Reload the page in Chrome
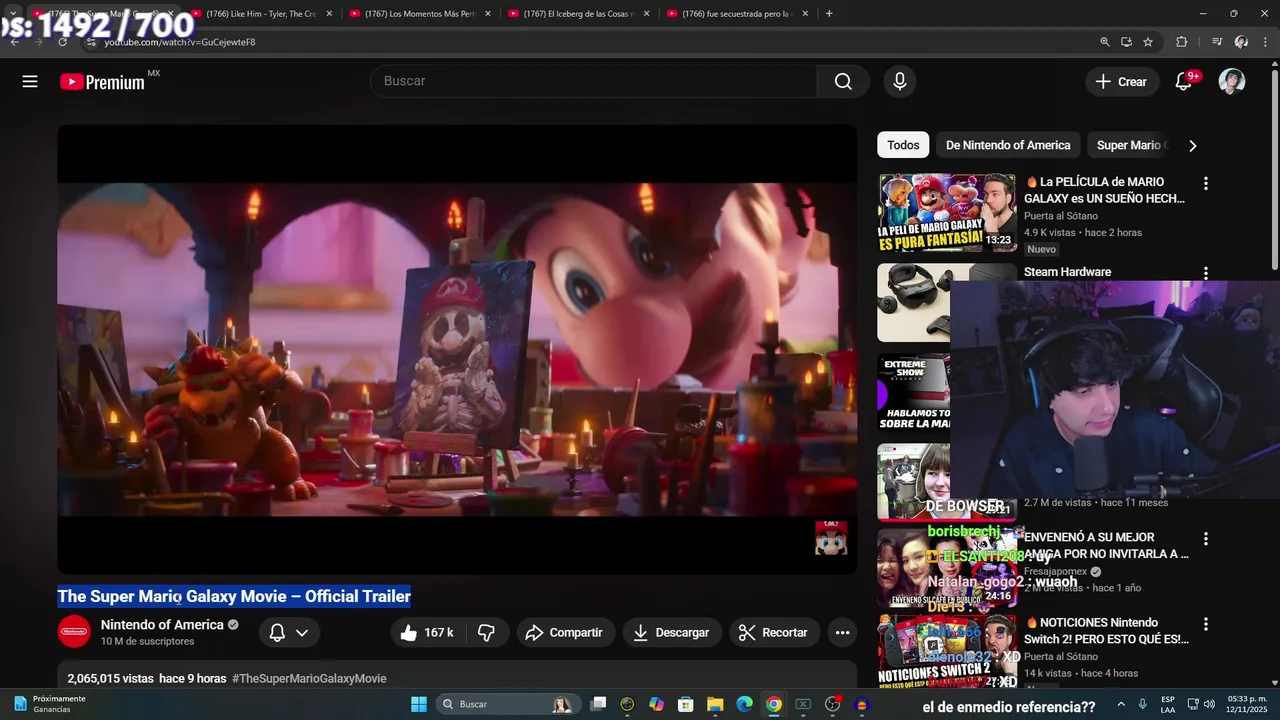This screenshot has width=1280, height=720. click(x=62, y=42)
